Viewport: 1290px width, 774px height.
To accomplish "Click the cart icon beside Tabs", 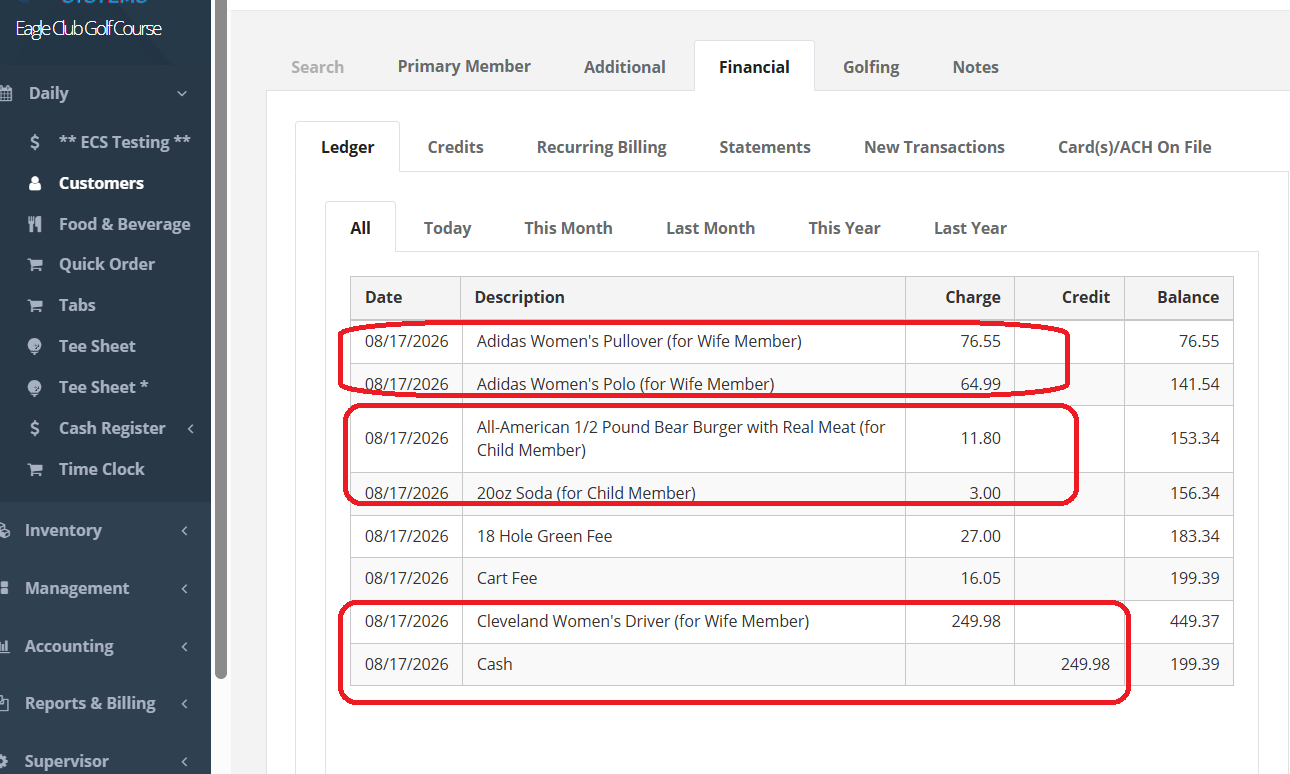I will [x=35, y=305].
